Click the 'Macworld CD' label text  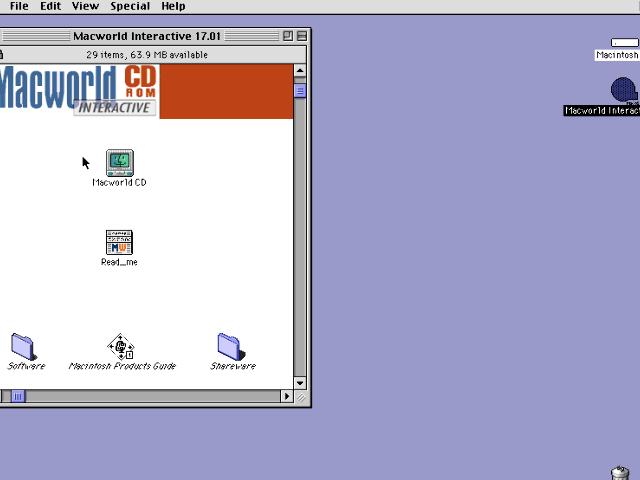[x=119, y=182]
